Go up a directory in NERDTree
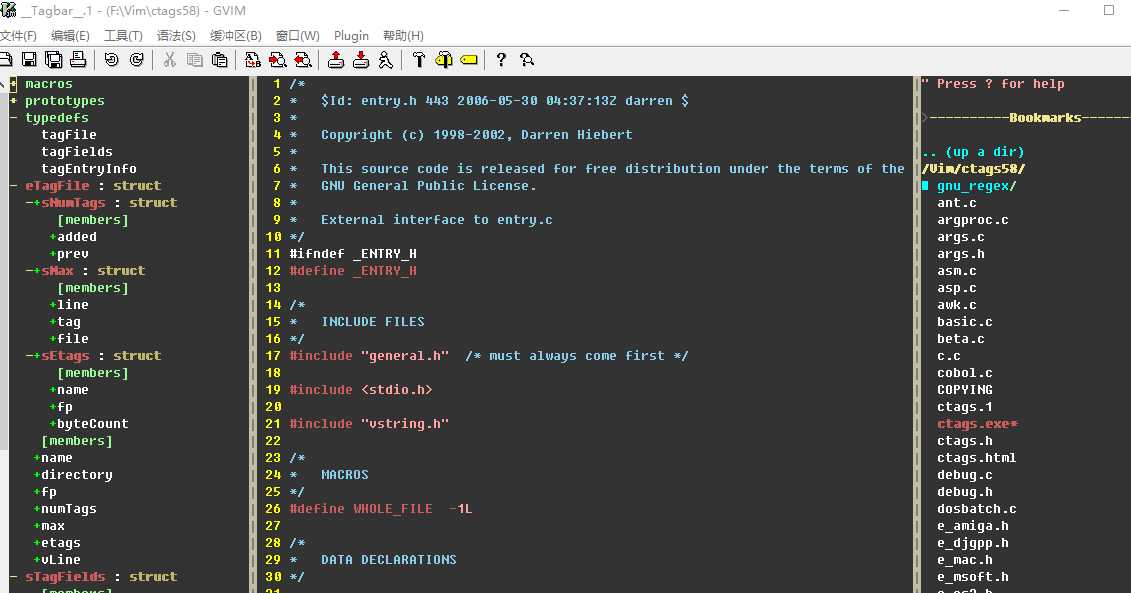 (x=973, y=151)
